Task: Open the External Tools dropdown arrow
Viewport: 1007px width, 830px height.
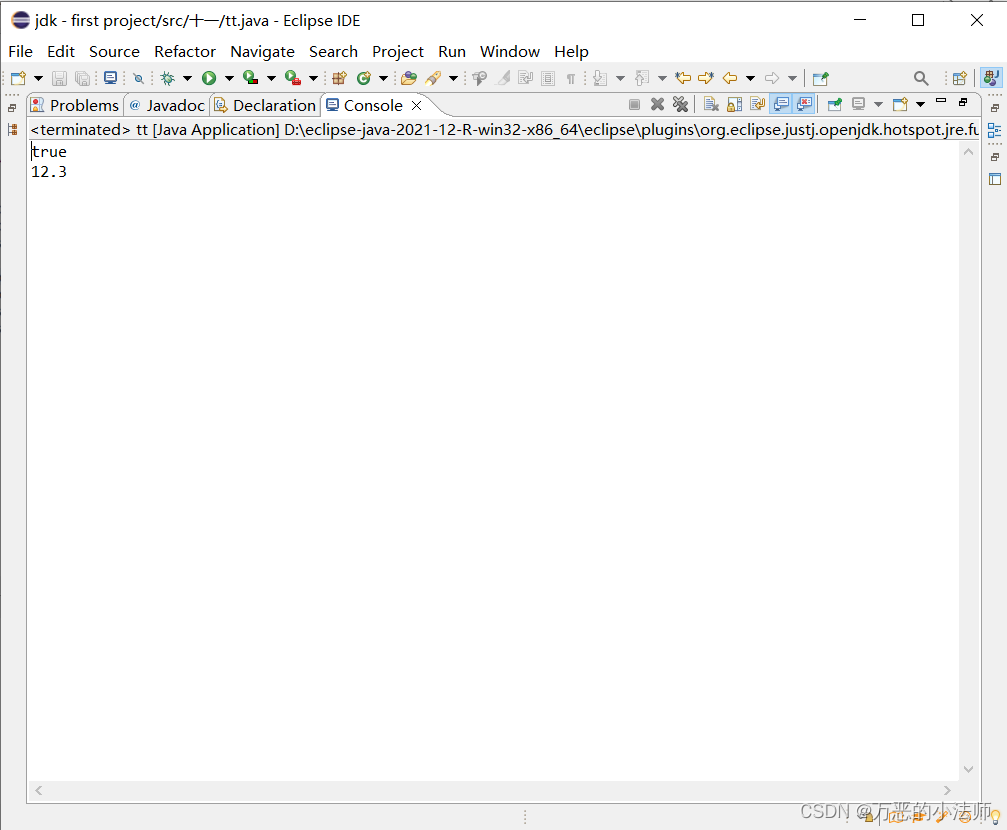Action: [313, 78]
